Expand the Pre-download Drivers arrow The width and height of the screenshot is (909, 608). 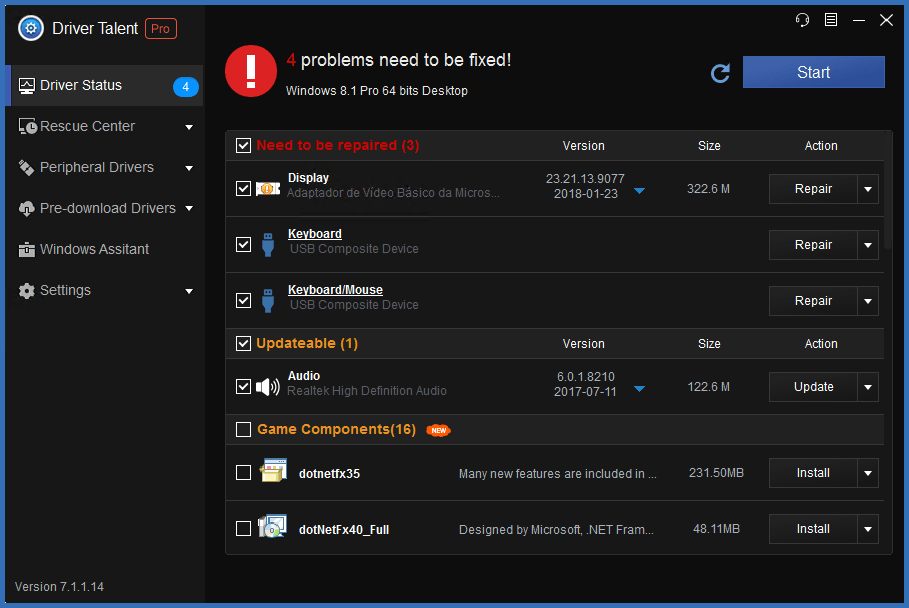(x=189, y=209)
